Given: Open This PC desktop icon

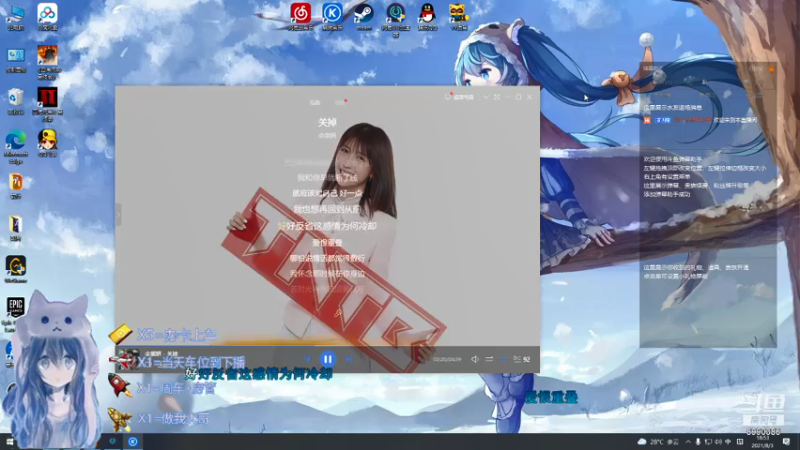Looking at the screenshot, I should [x=16, y=17].
